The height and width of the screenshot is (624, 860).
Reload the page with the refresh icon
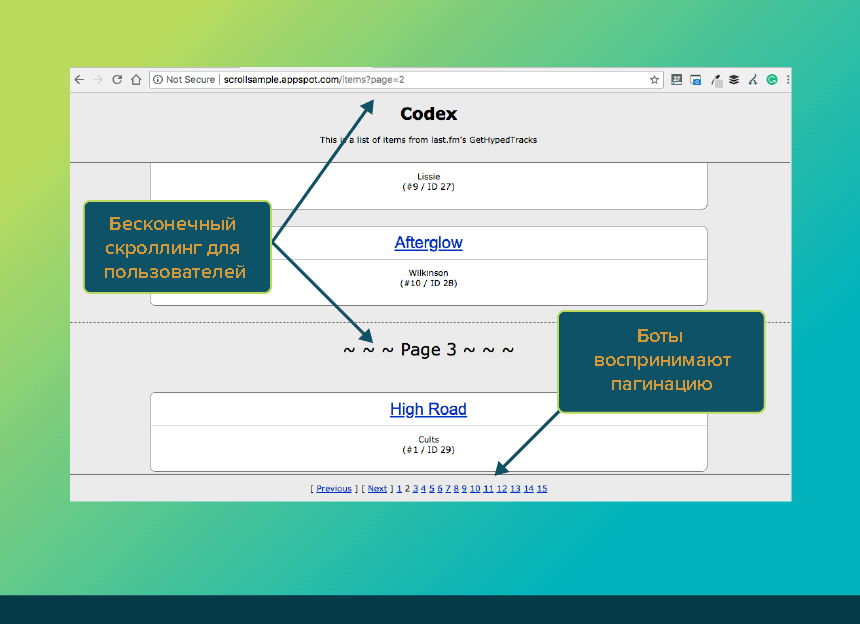(x=117, y=80)
